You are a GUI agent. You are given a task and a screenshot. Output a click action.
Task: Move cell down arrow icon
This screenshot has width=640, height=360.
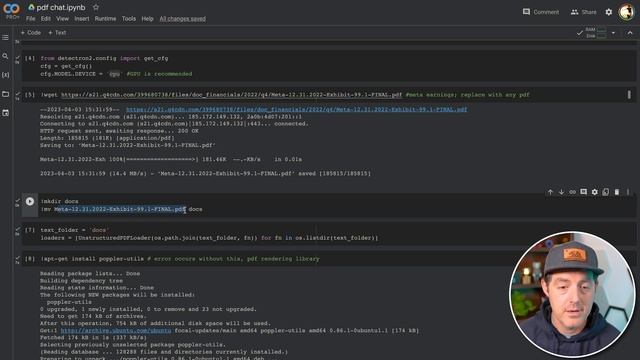click(561, 192)
